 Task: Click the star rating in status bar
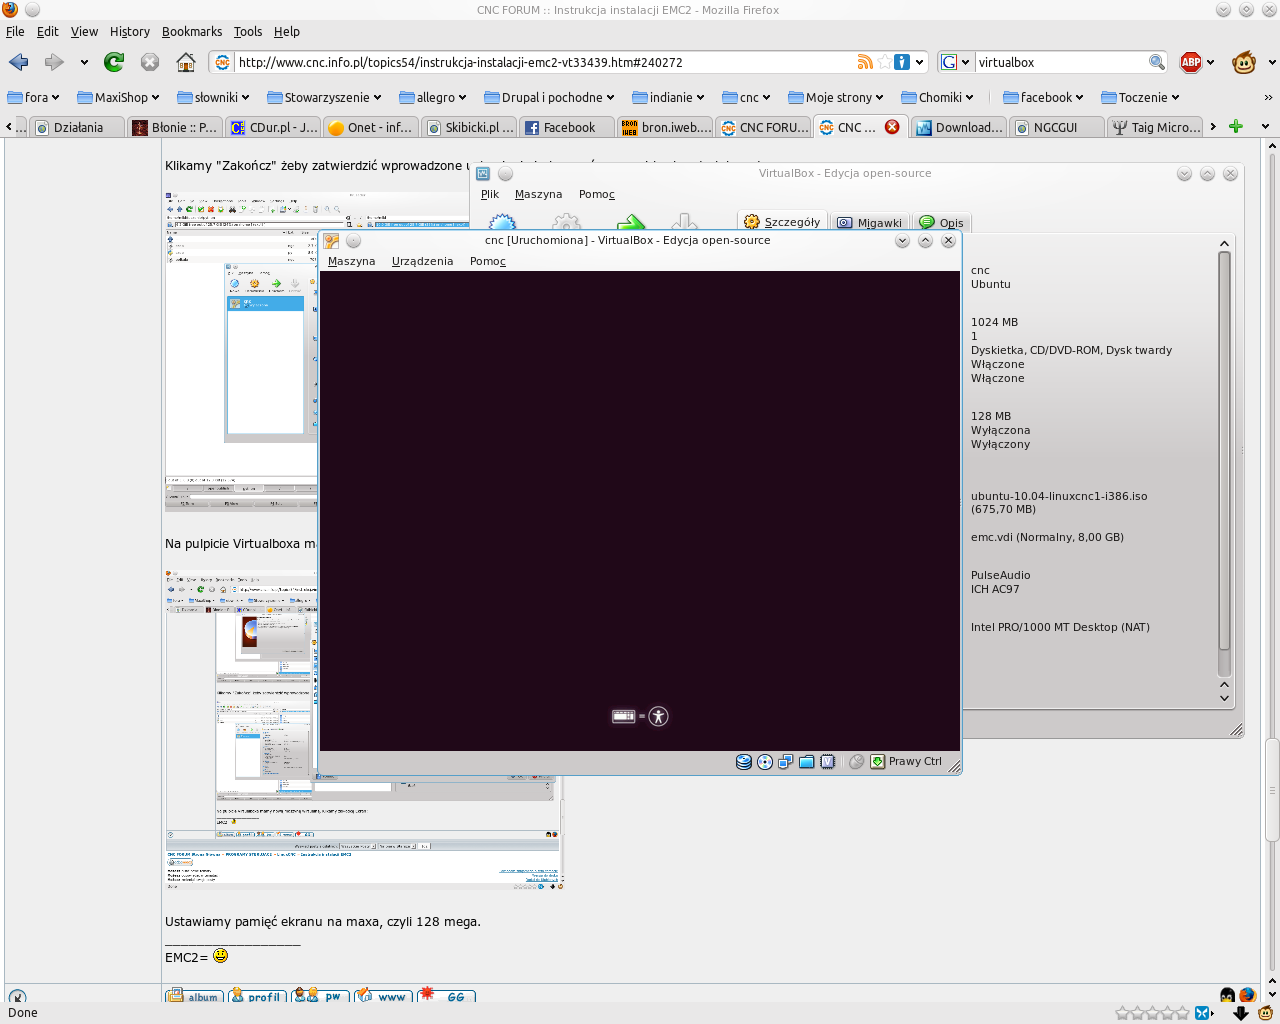coord(1152,1013)
